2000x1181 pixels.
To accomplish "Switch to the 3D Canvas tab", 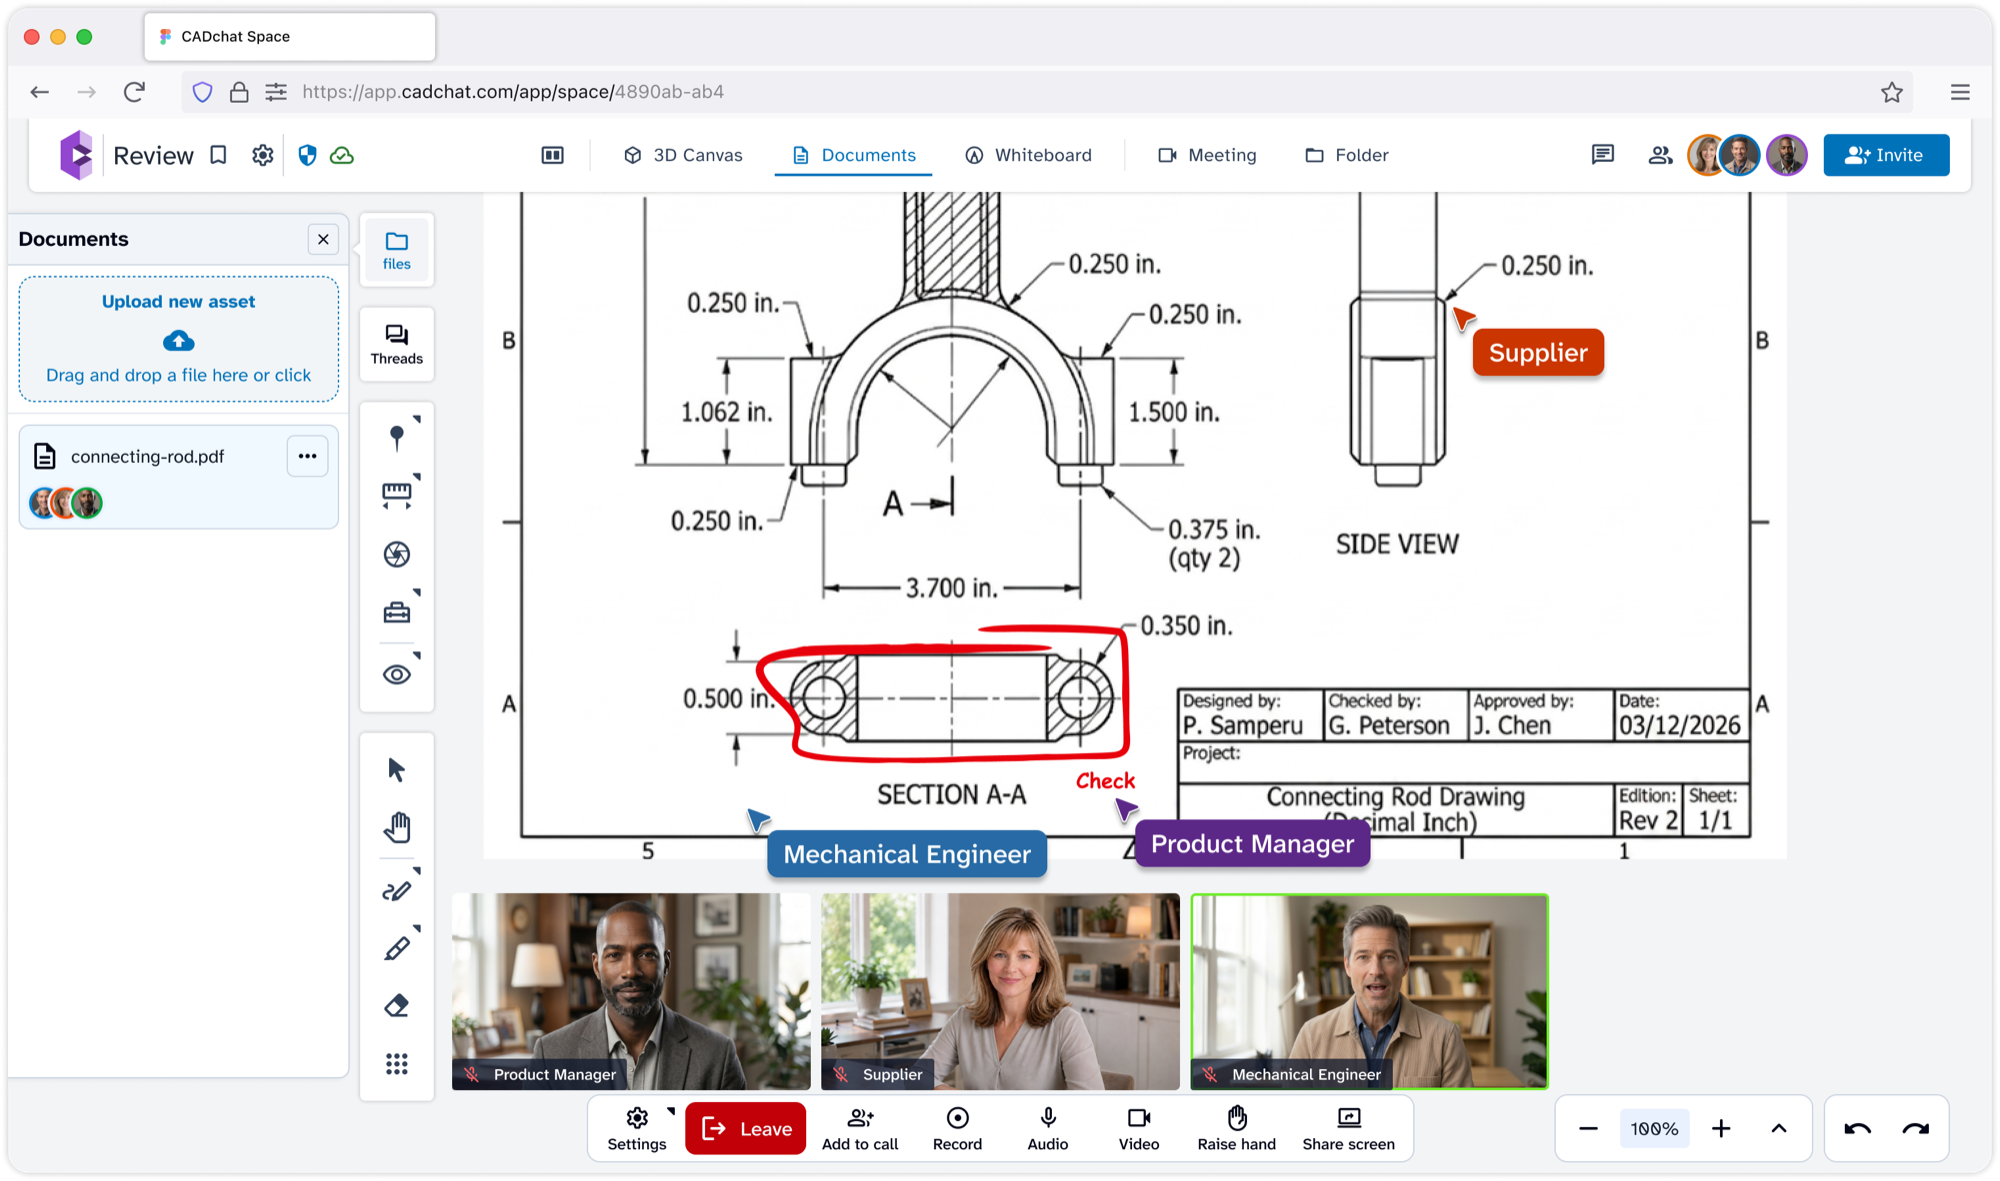I will click(x=683, y=155).
